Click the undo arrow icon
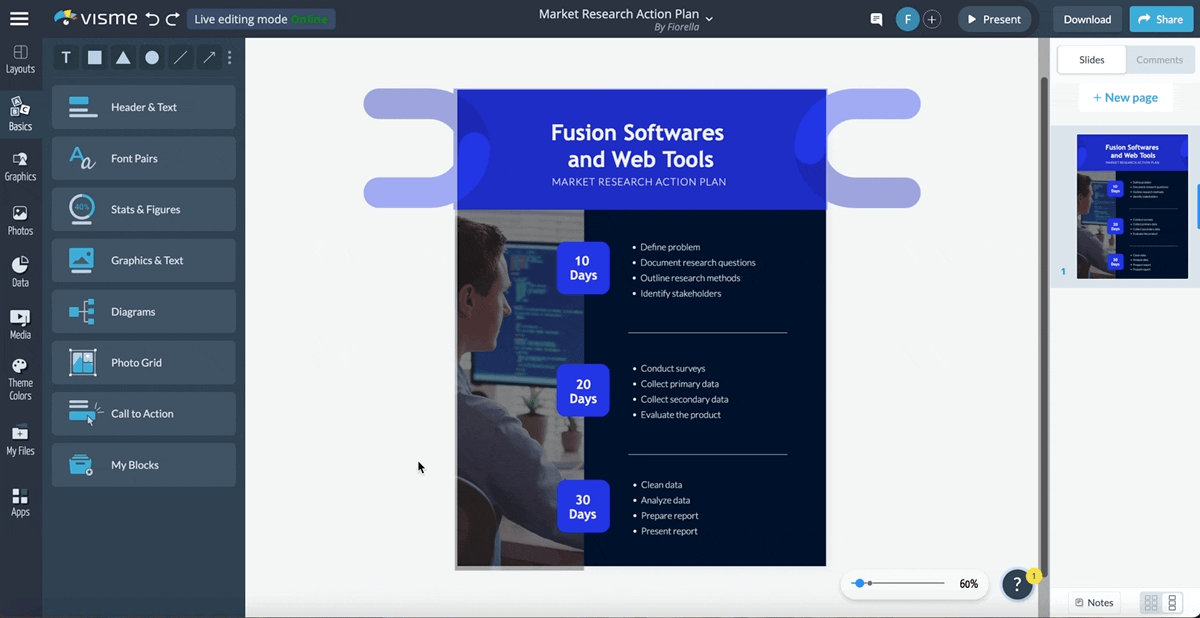The height and width of the screenshot is (618, 1200). 152,19
